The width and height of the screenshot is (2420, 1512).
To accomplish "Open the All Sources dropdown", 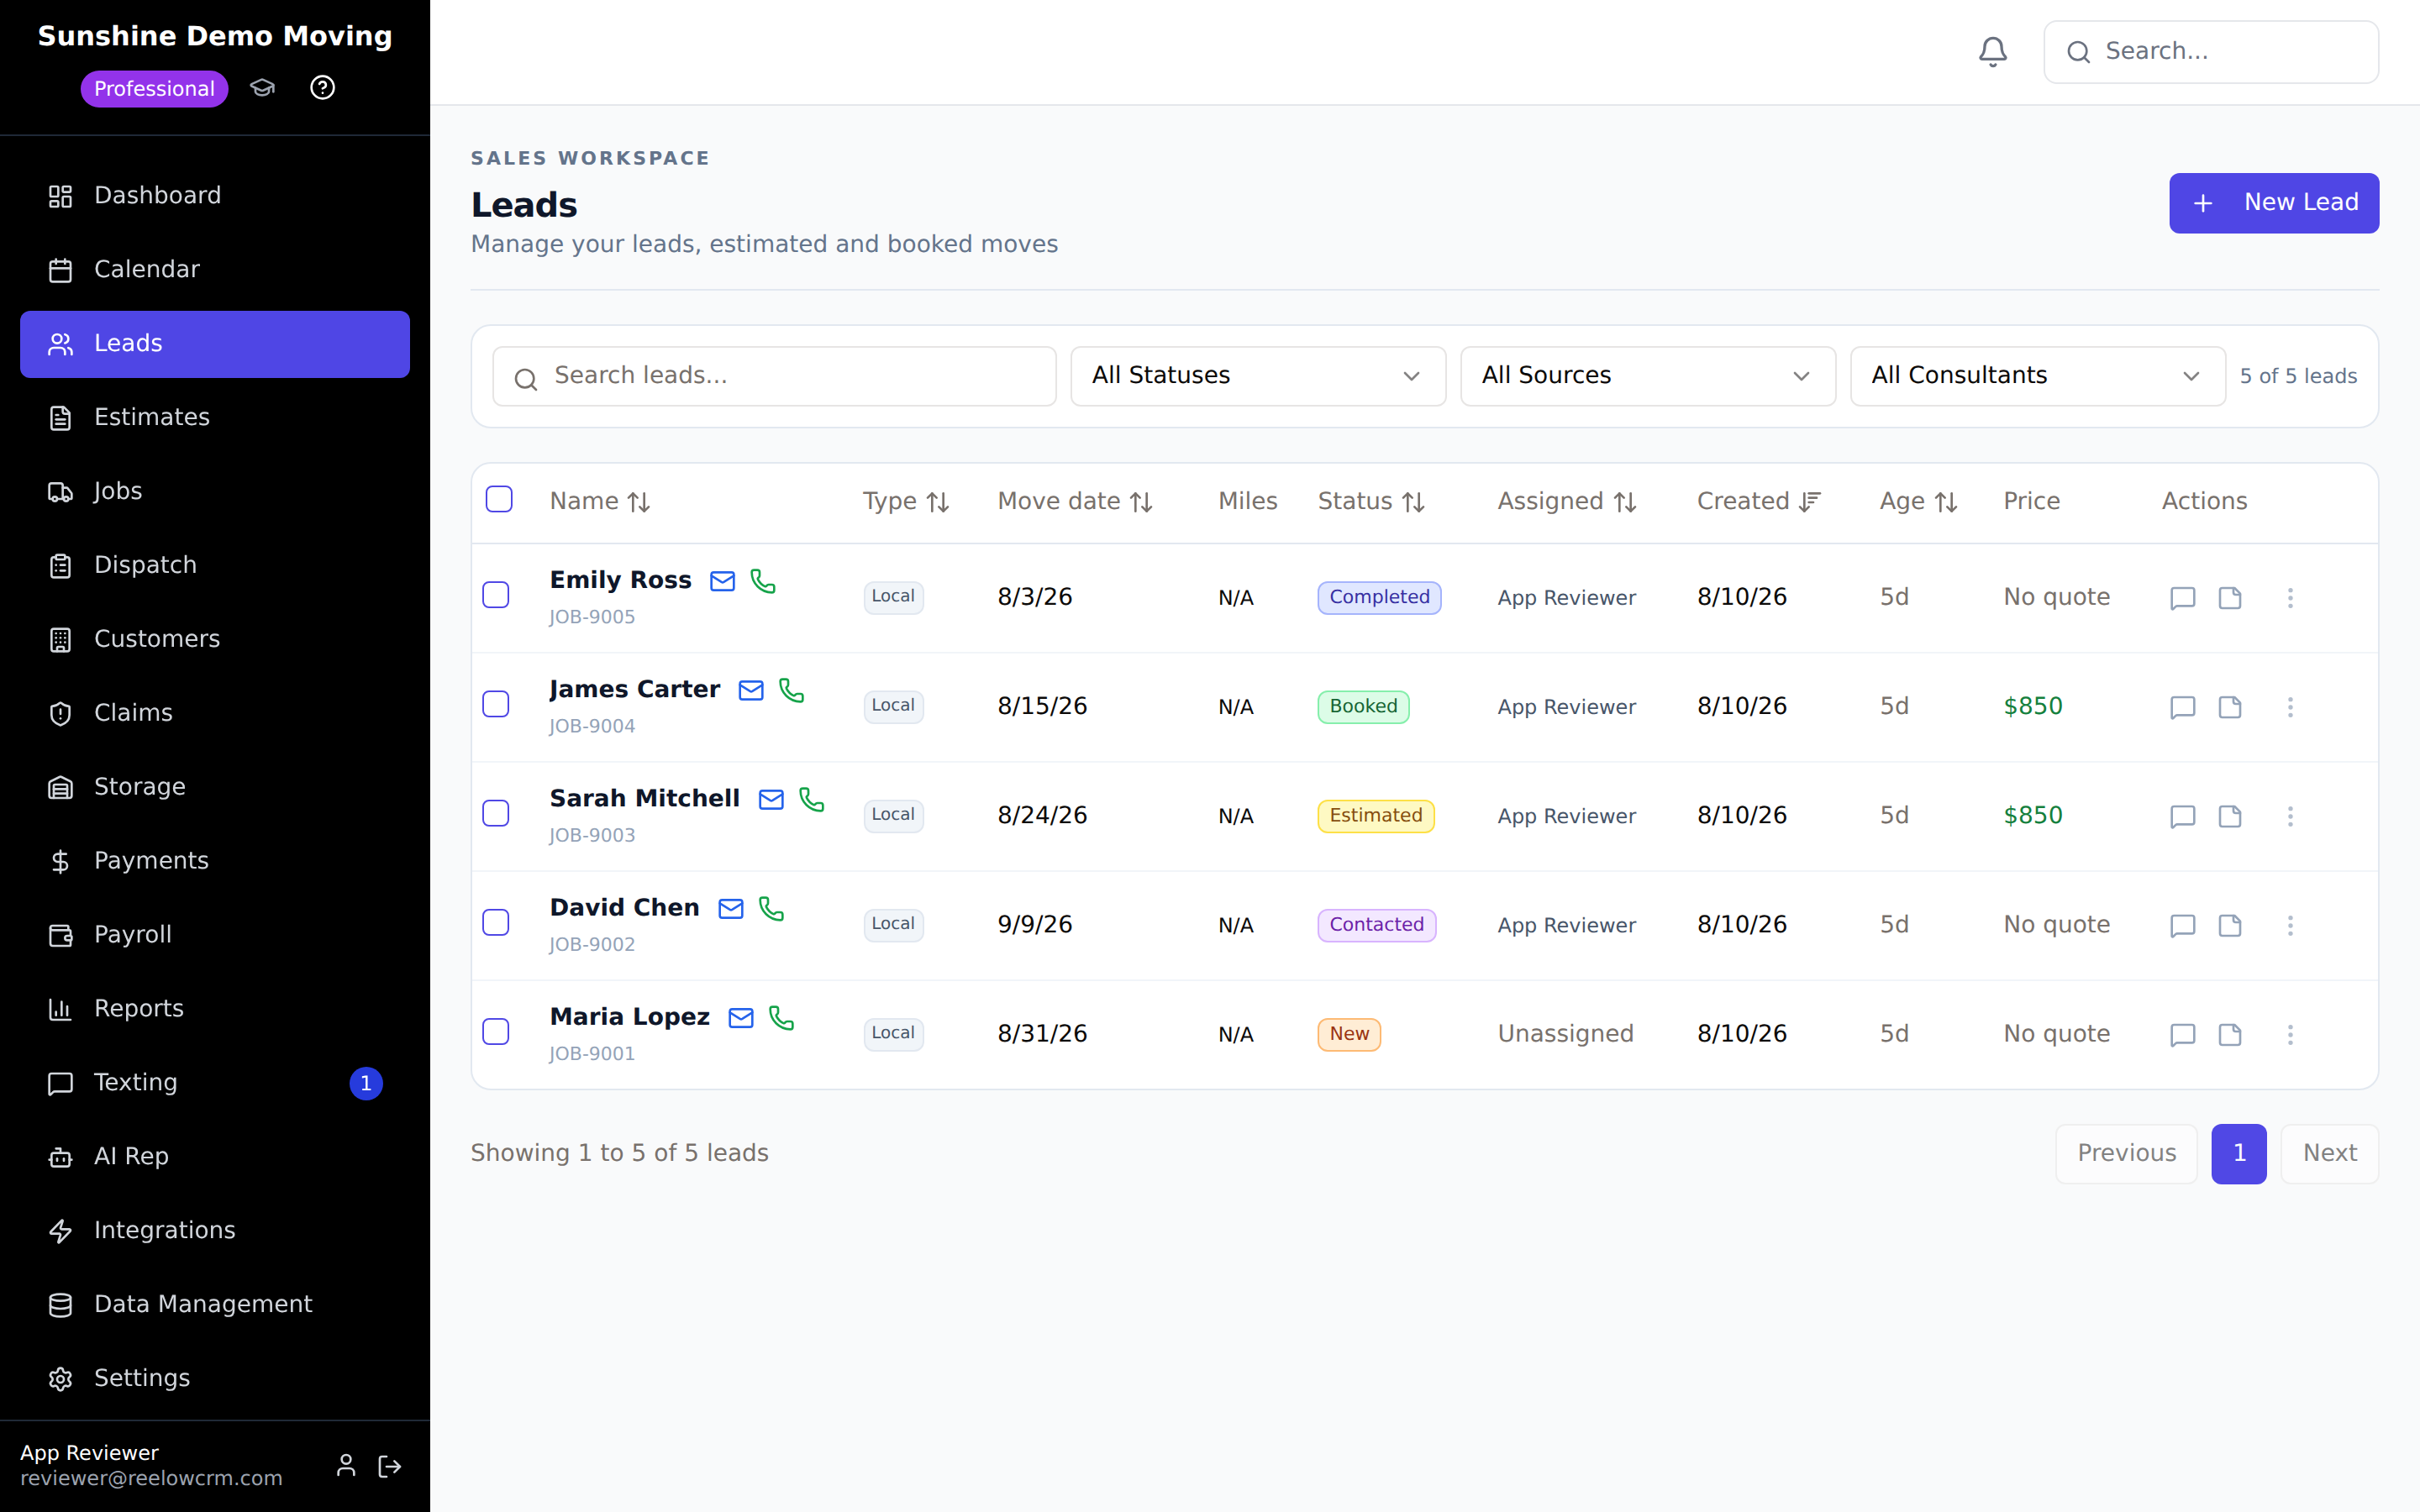I will click(1648, 376).
